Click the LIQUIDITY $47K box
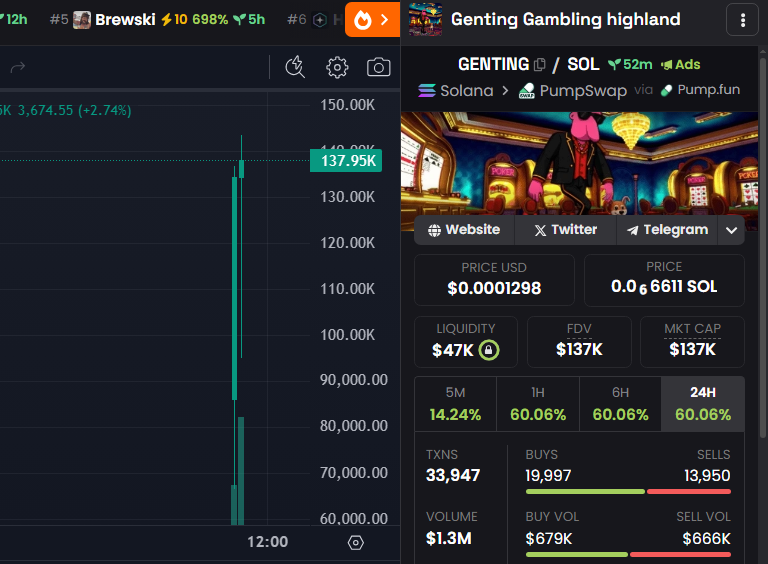Image resolution: width=768 pixels, height=564 pixels. click(466, 342)
